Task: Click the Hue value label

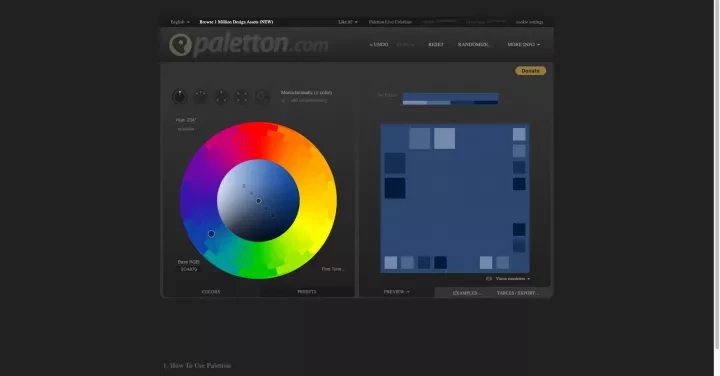Action: click(x=186, y=120)
